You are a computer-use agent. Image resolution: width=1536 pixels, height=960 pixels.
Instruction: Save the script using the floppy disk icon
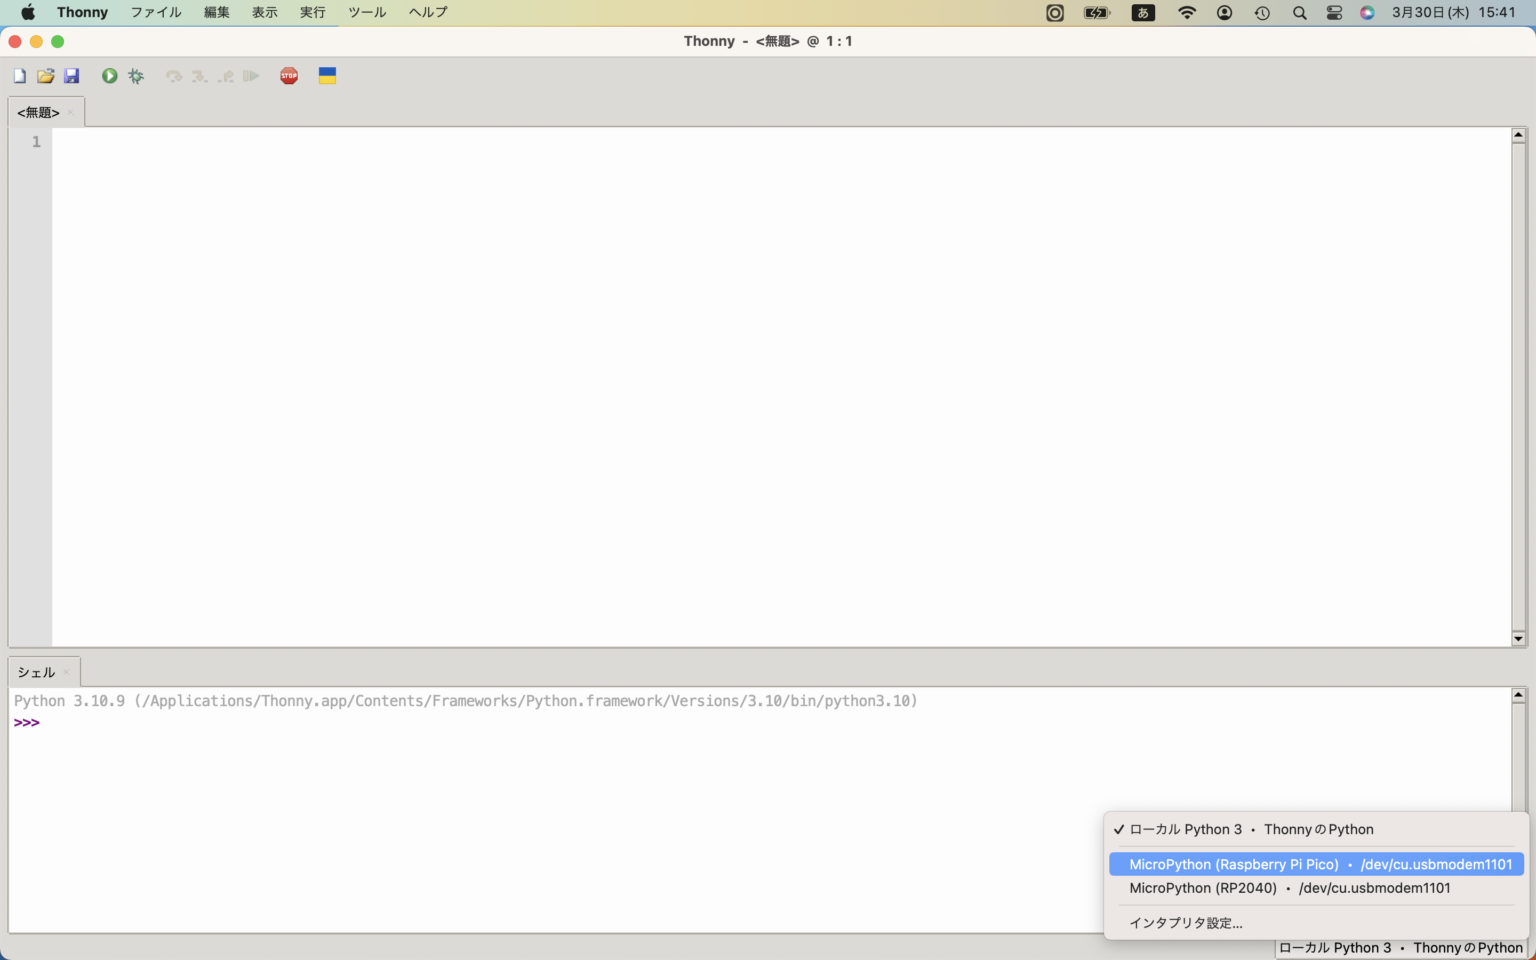click(71, 76)
